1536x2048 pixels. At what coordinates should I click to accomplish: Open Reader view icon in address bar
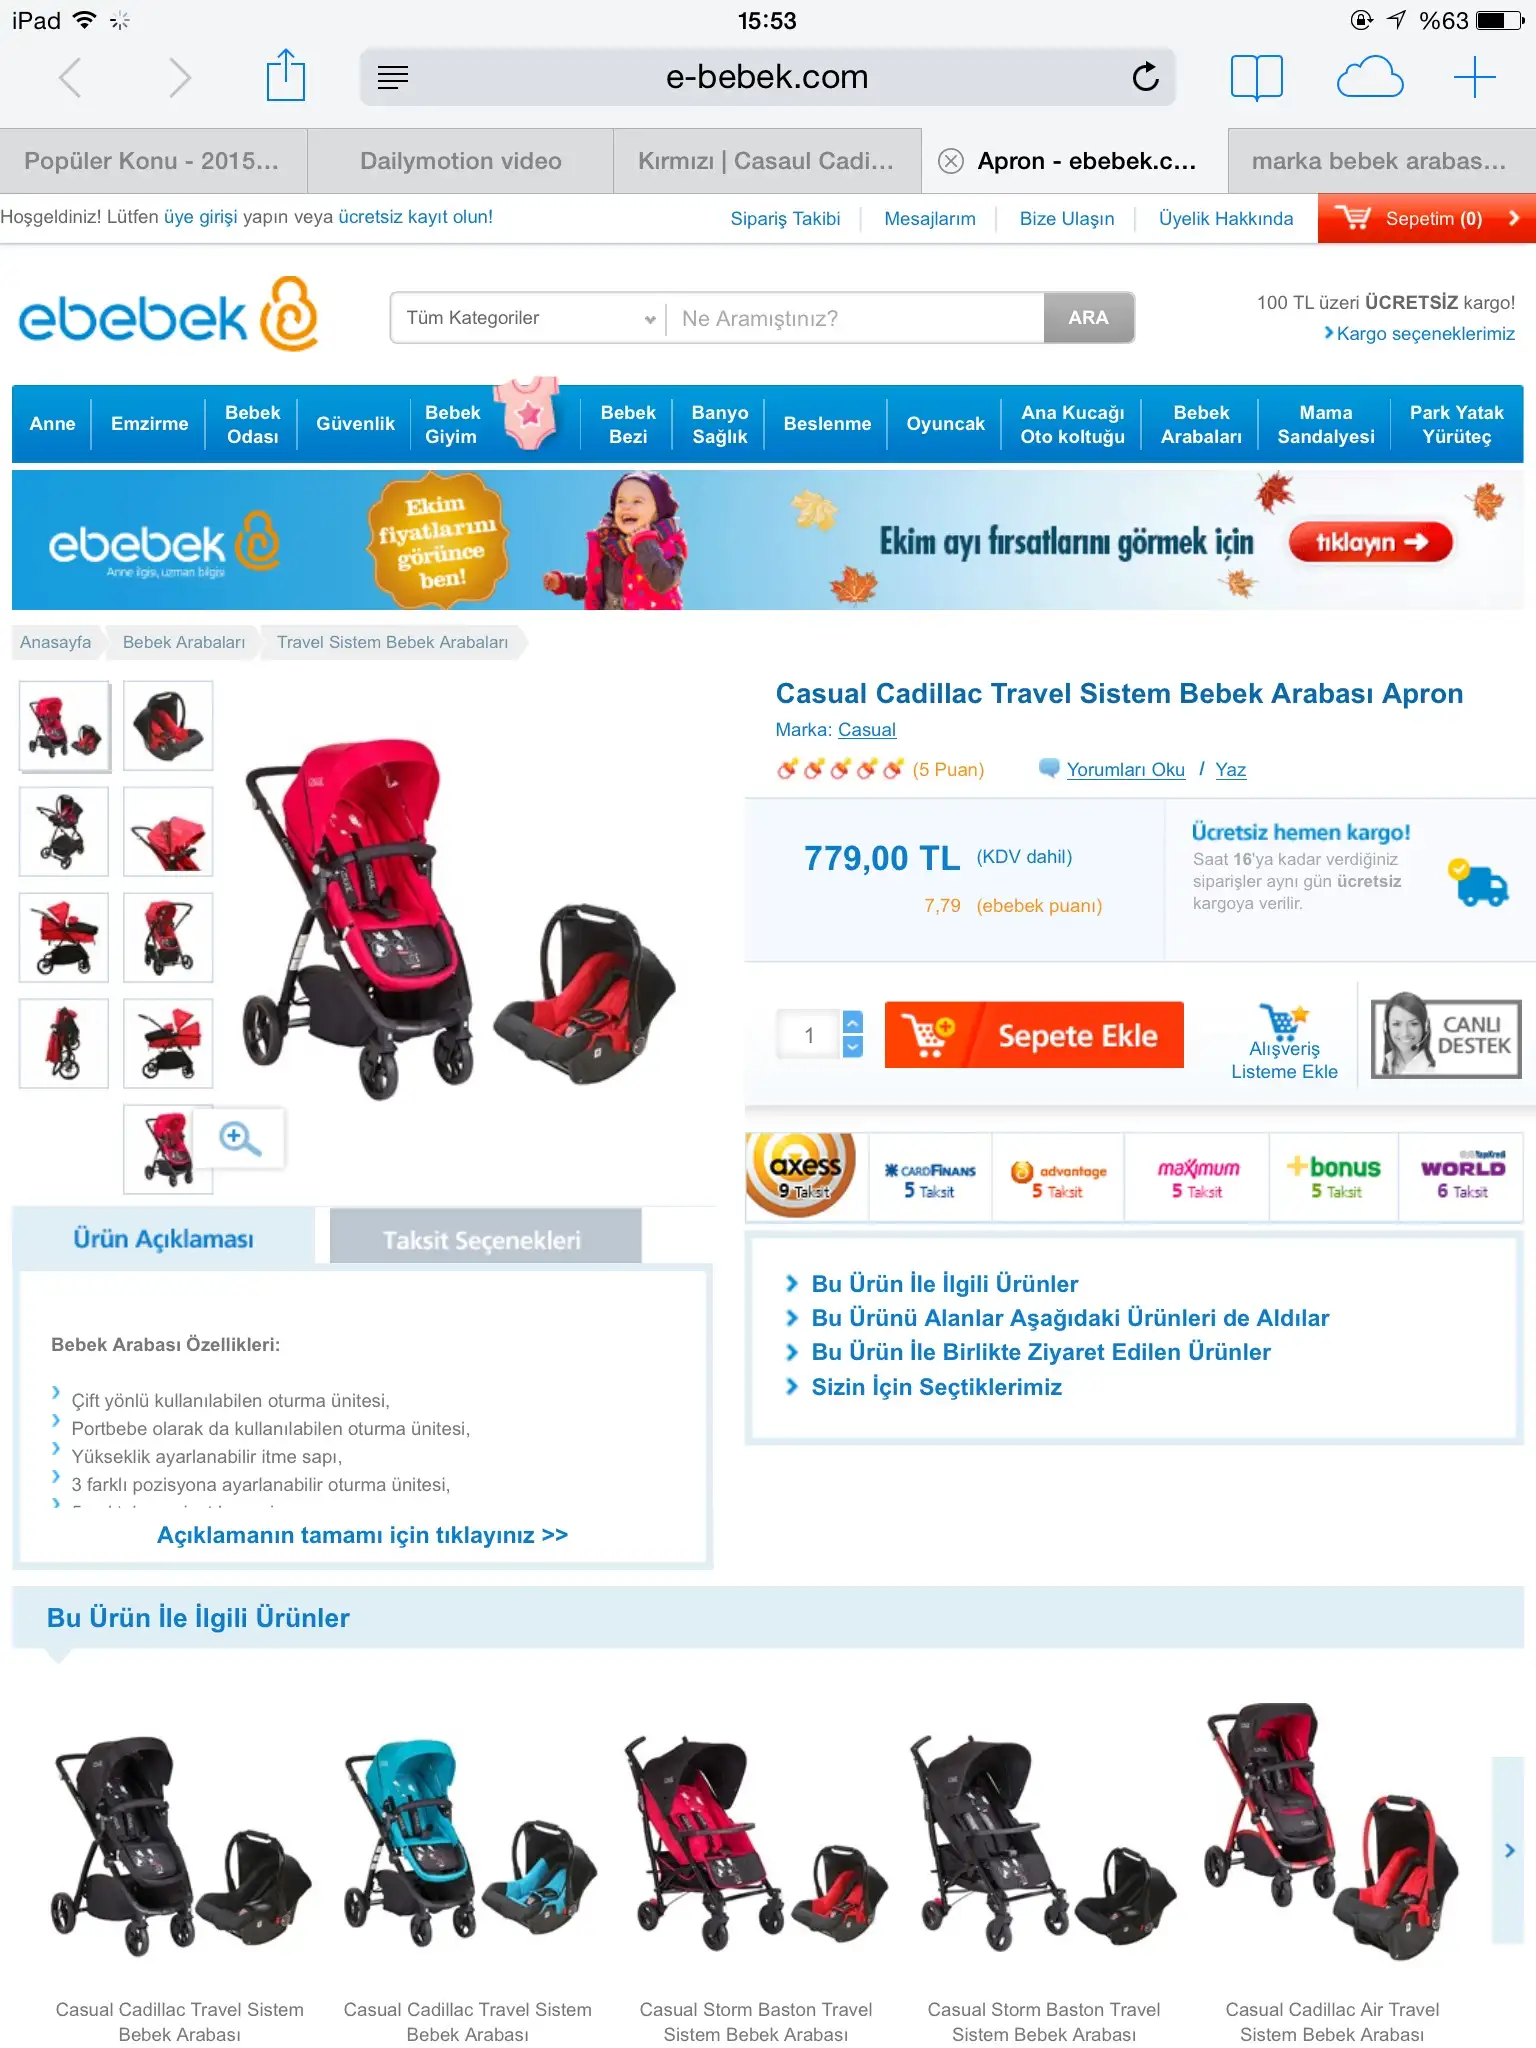pyautogui.click(x=393, y=77)
